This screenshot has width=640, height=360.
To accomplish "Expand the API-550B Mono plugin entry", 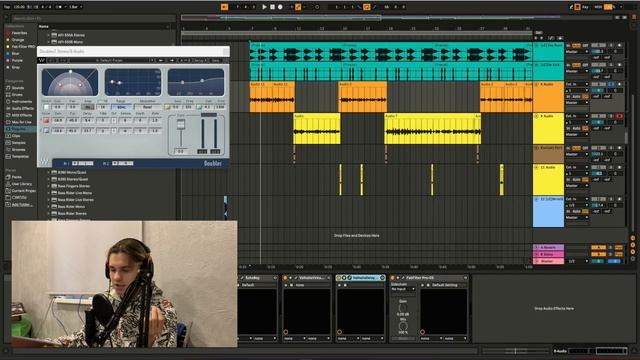I will [49, 42].
